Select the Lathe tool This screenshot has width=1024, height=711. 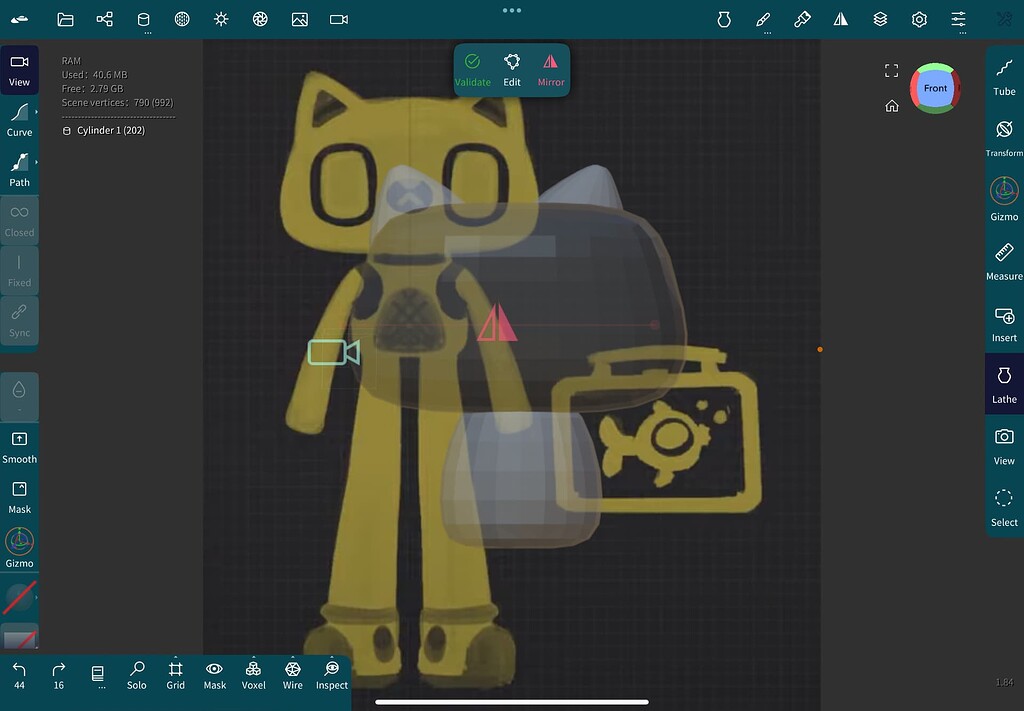pos(1003,383)
